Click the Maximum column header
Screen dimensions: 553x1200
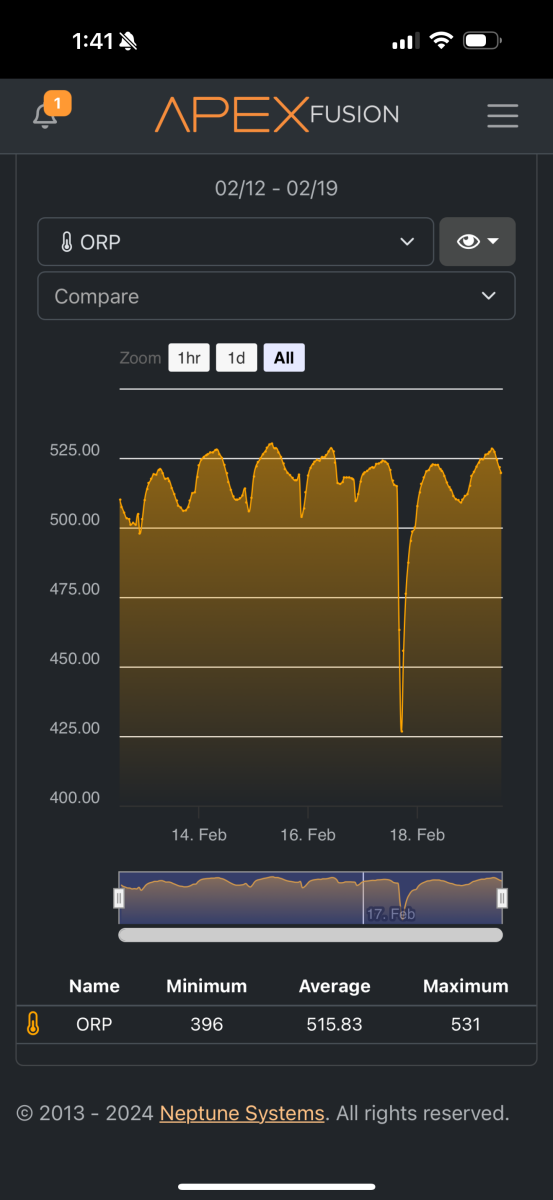(465, 986)
